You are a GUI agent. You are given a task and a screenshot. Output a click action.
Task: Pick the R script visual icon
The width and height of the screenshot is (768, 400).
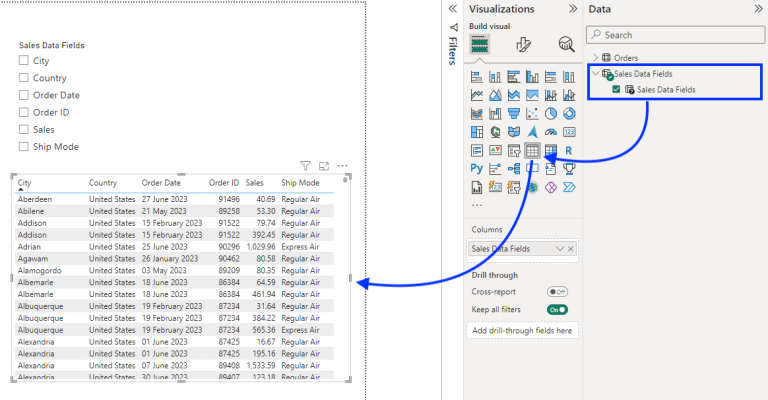569,151
